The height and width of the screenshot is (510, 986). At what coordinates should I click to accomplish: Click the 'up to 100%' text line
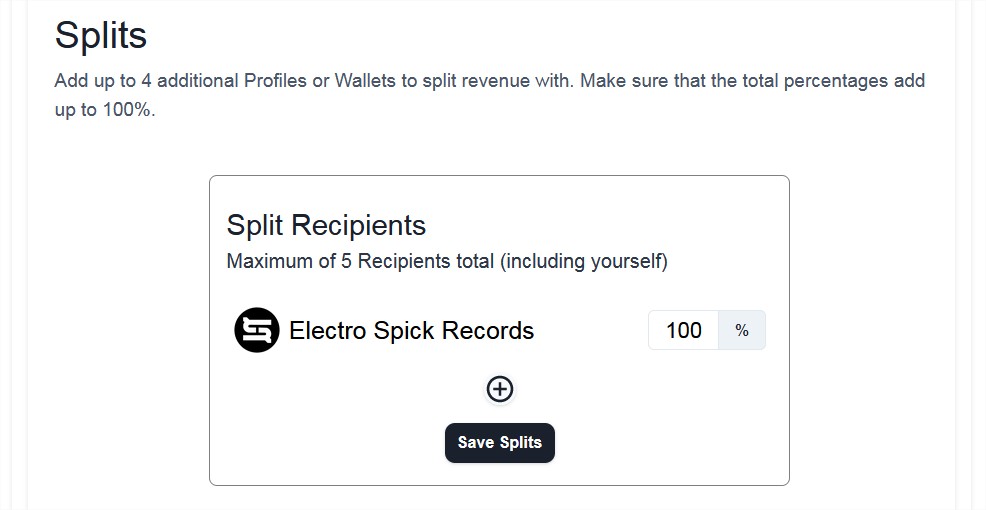point(105,110)
